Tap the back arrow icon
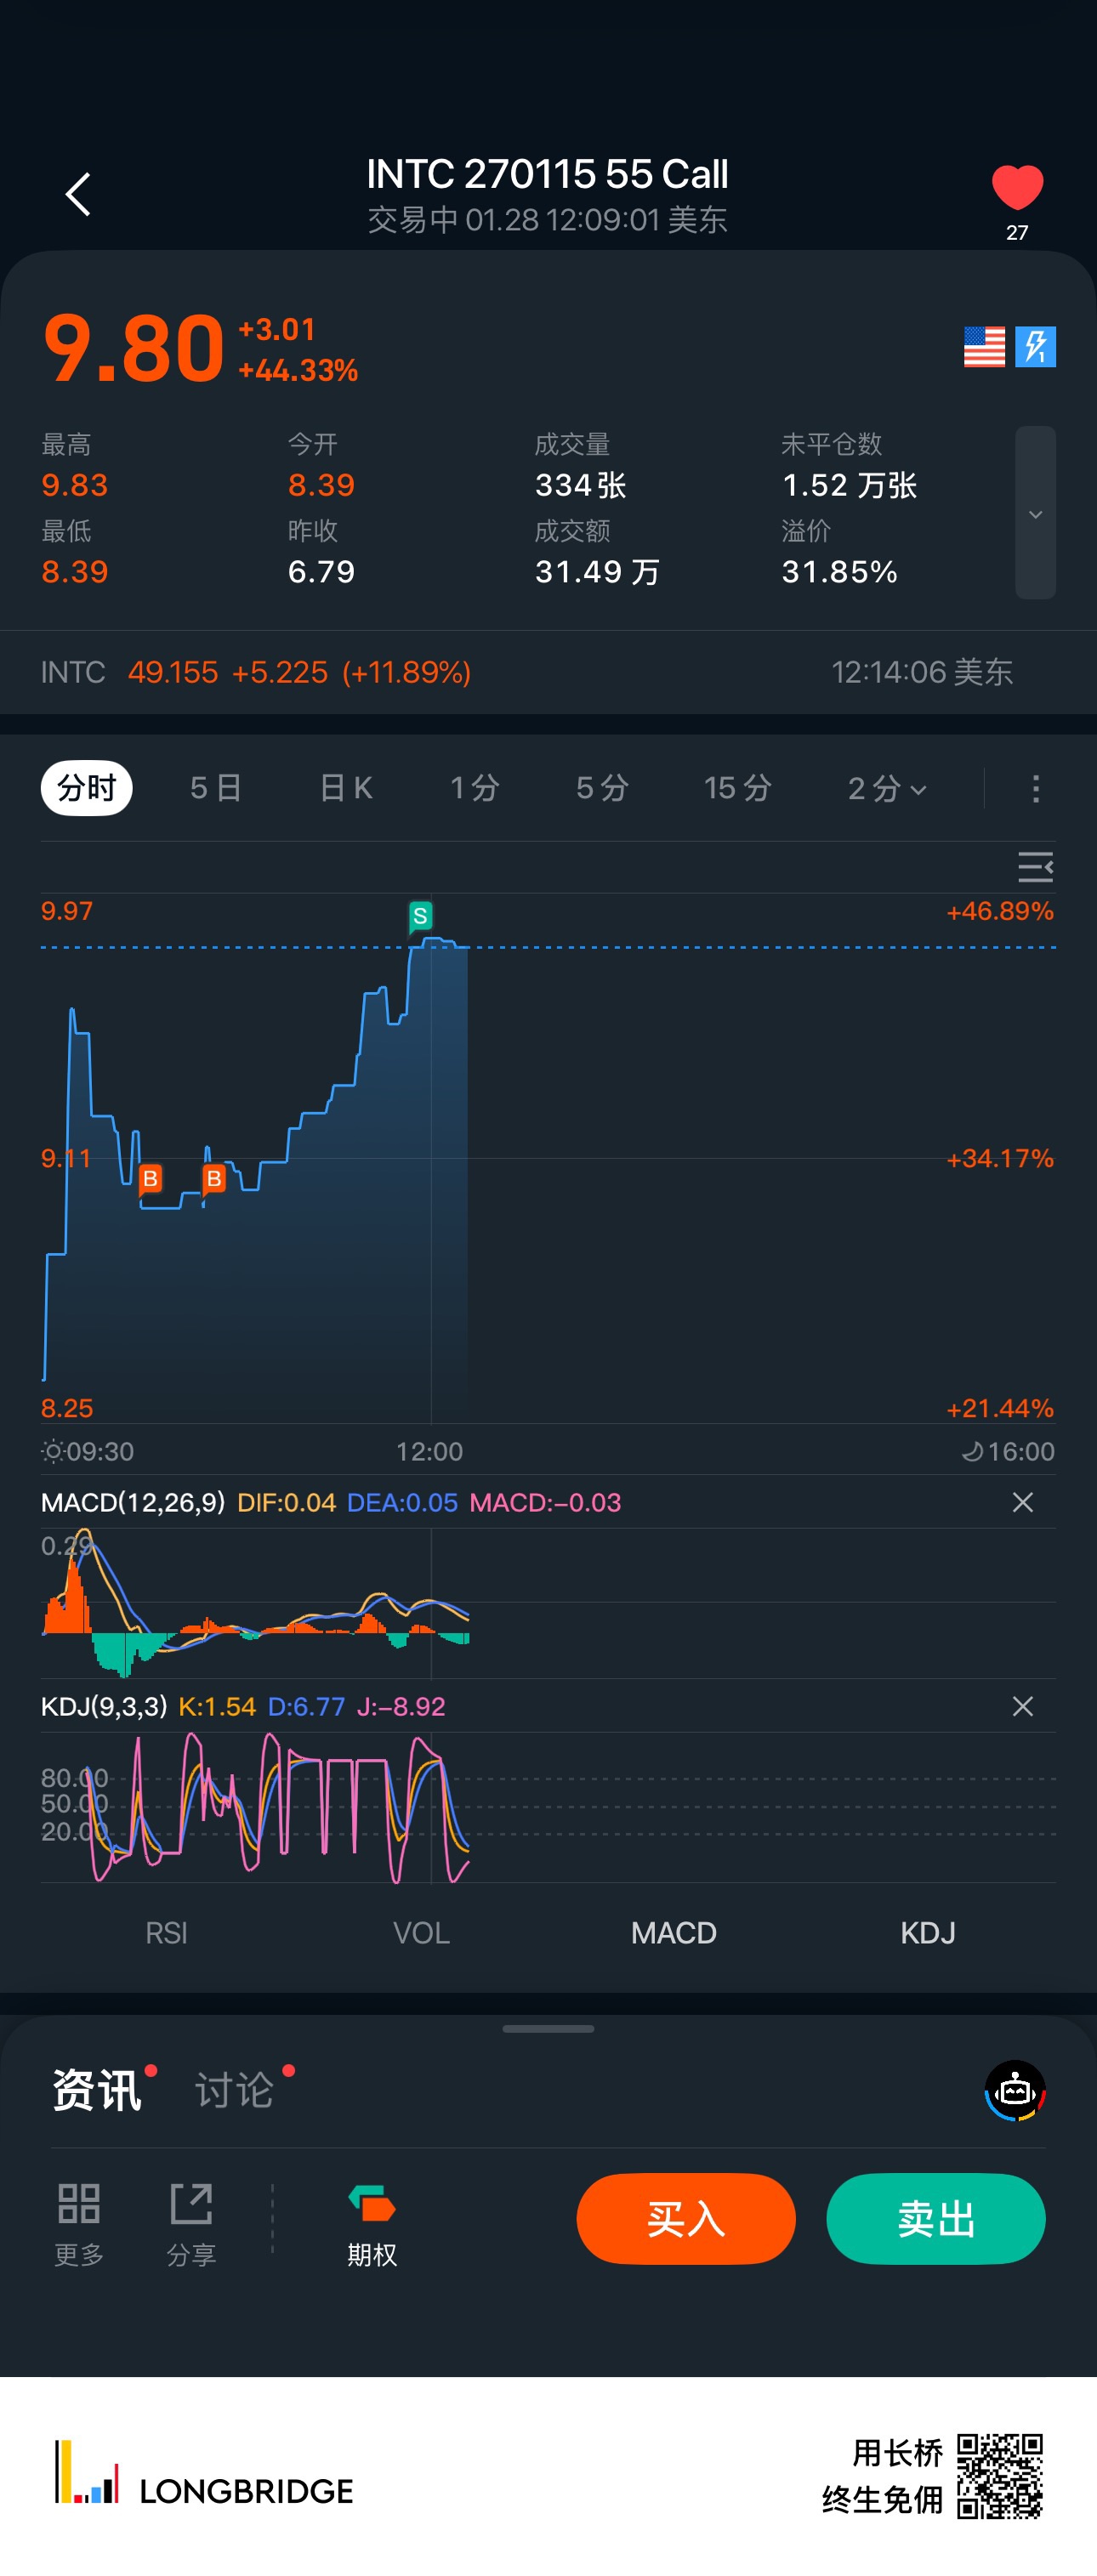1097x2576 pixels. click(78, 194)
